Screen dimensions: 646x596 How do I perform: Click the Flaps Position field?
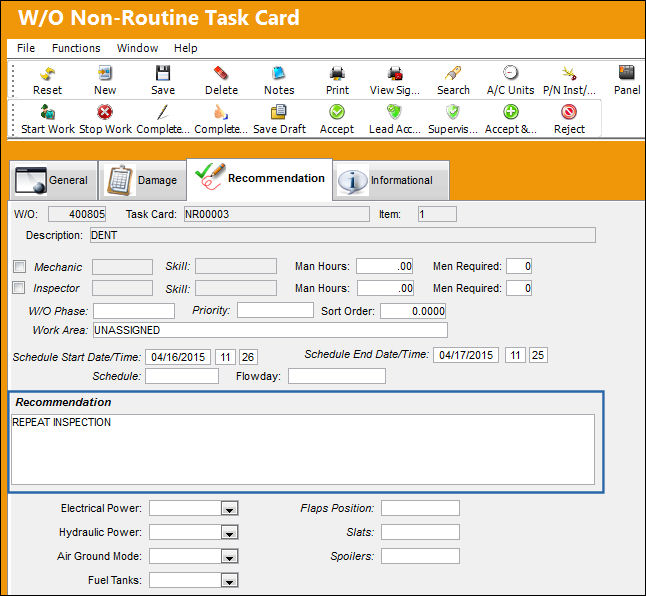click(x=420, y=508)
